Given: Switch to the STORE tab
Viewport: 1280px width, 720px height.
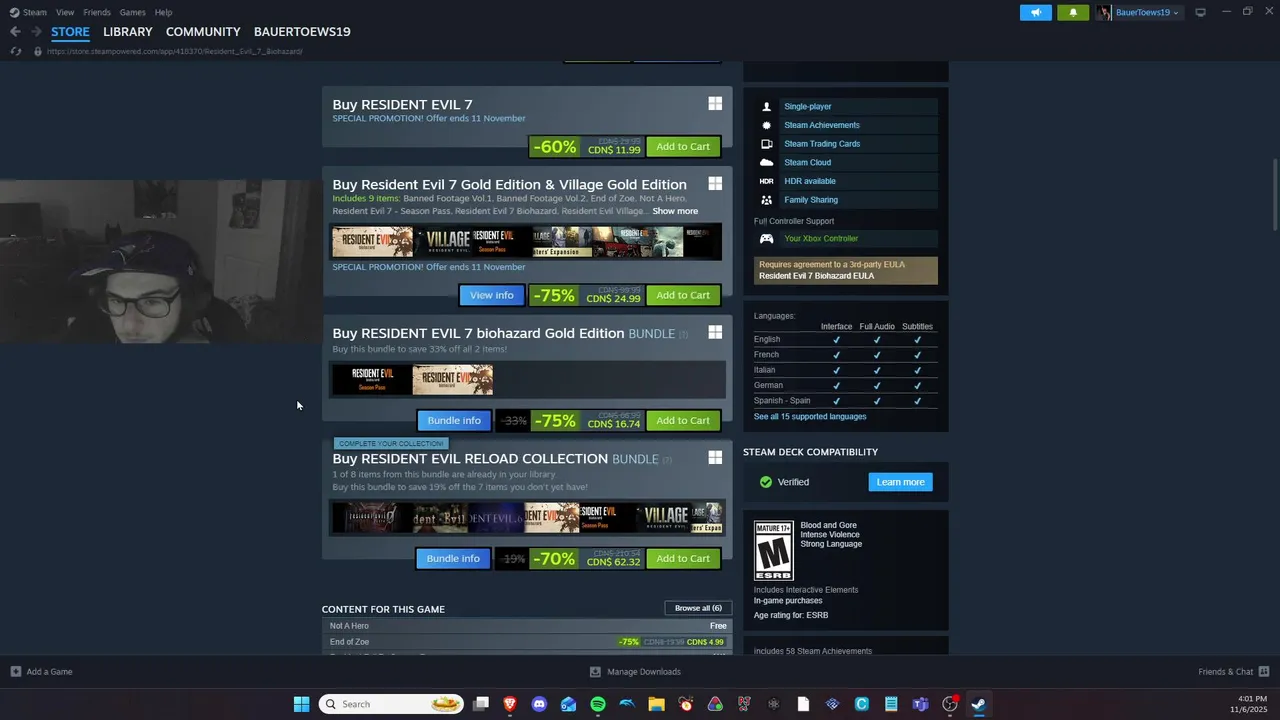Looking at the screenshot, I should click(x=70, y=32).
